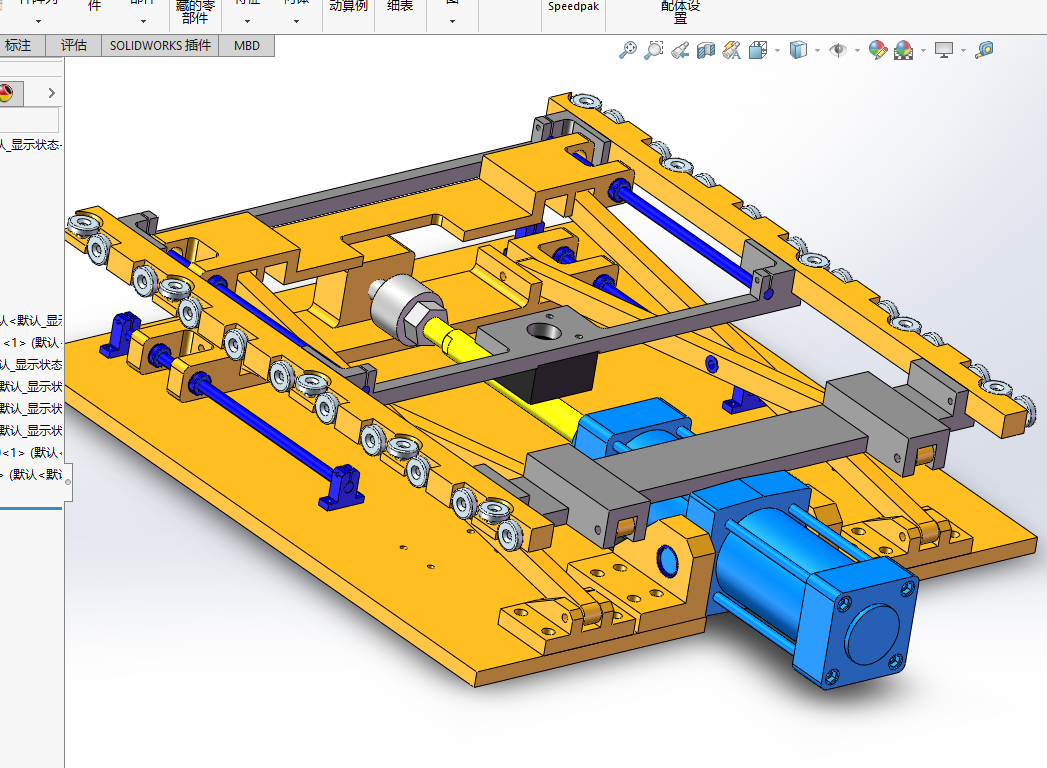The width and height of the screenshot is (1047, 768).
Task: Switch to the SOLIDWORKS 插件 tab
Action: point(160,45)
